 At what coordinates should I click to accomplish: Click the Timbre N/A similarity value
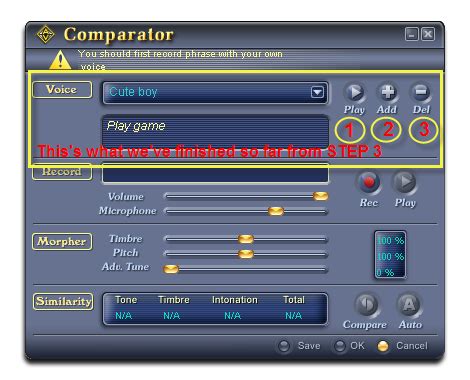171,315
